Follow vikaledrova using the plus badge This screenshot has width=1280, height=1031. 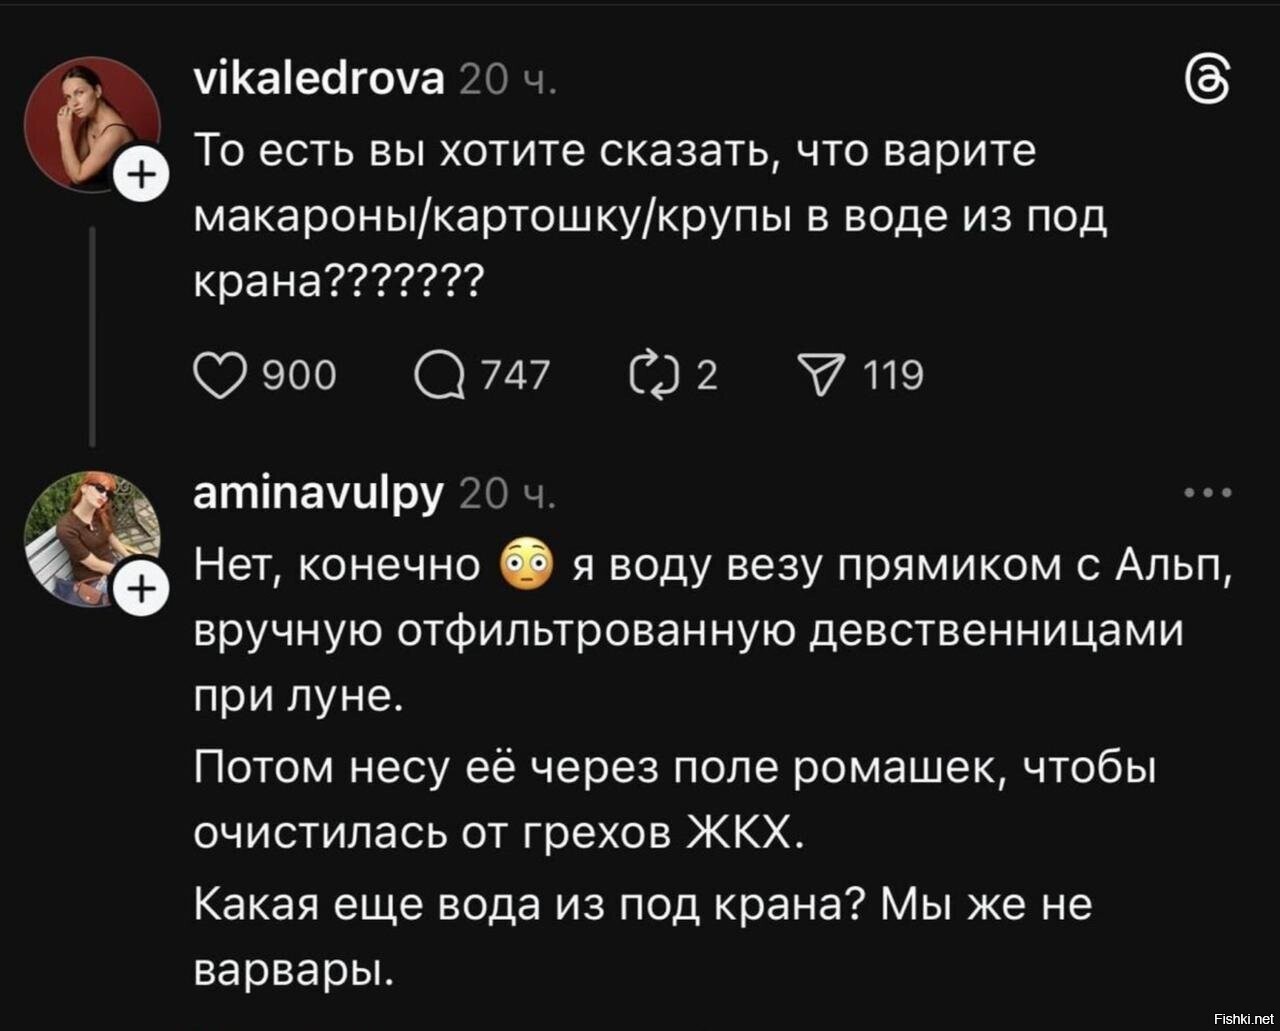(143, 172)
